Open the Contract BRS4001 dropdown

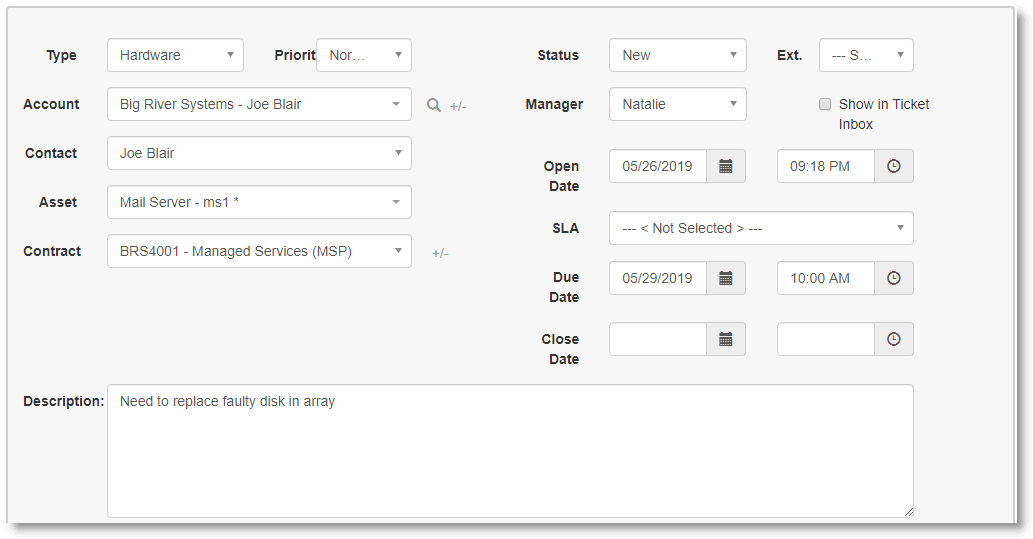point(259,251)
